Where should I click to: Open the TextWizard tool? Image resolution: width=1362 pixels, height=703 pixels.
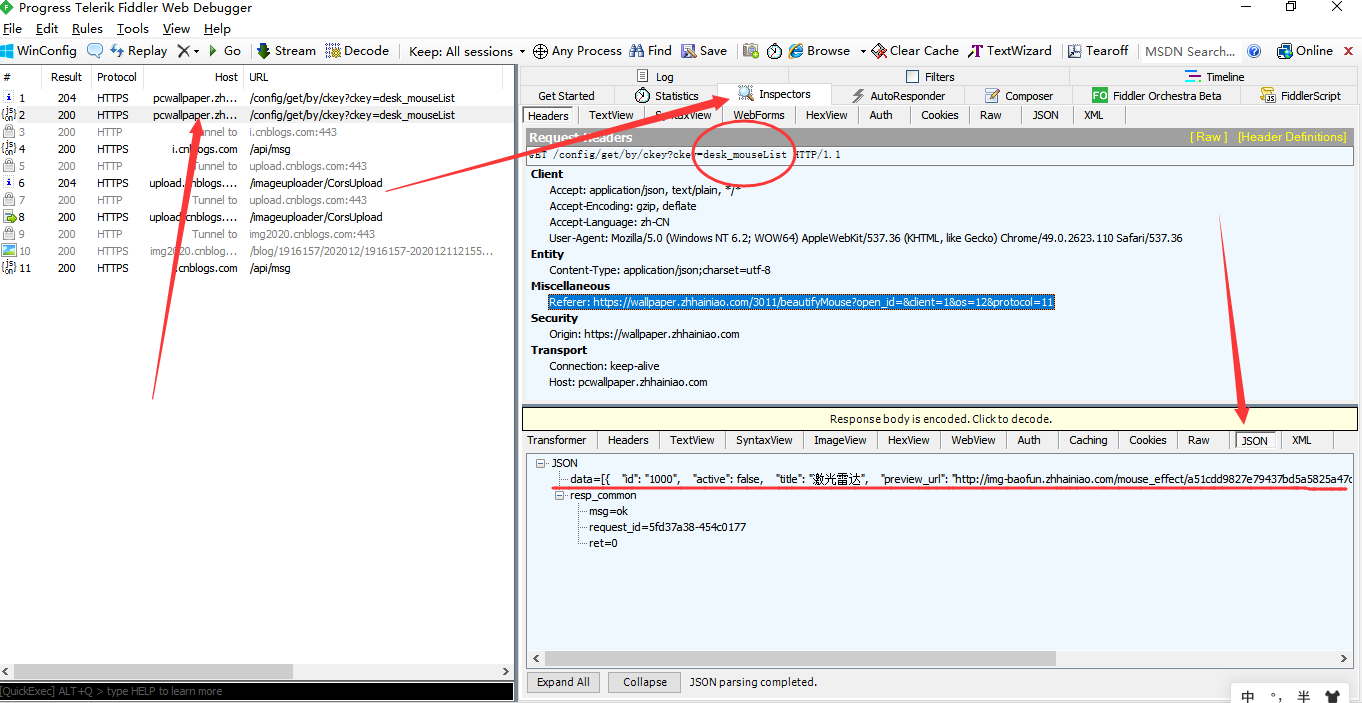1010,51
